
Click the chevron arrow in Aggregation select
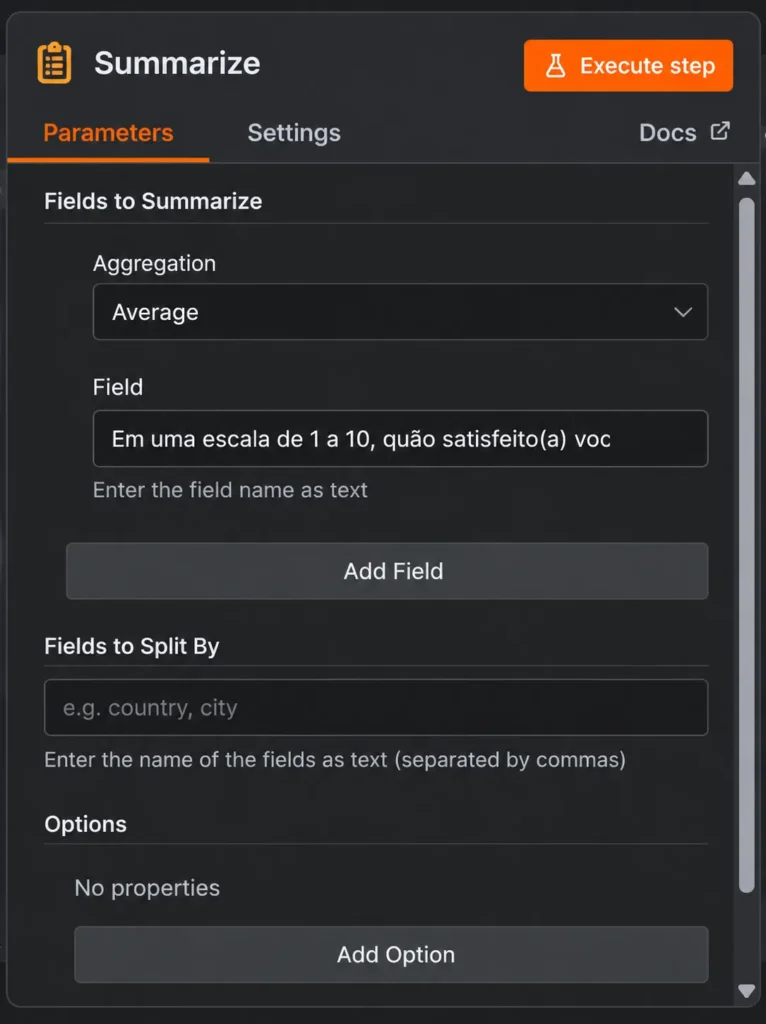click(683, 312)
